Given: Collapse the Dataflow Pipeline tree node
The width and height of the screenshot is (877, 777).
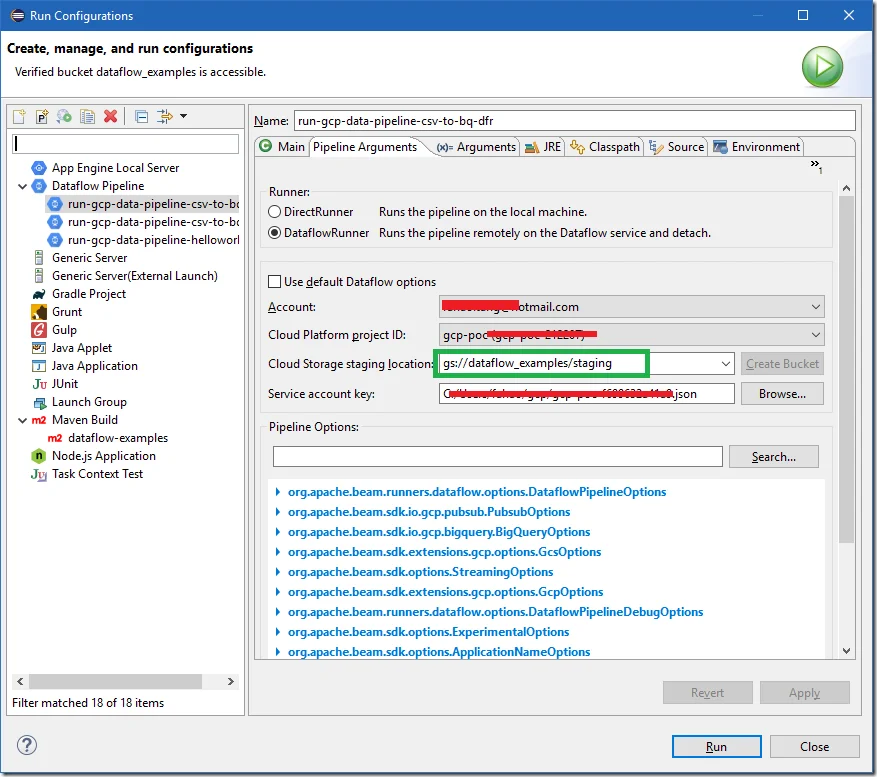Looking at the screenshot, I should point(23,186).
